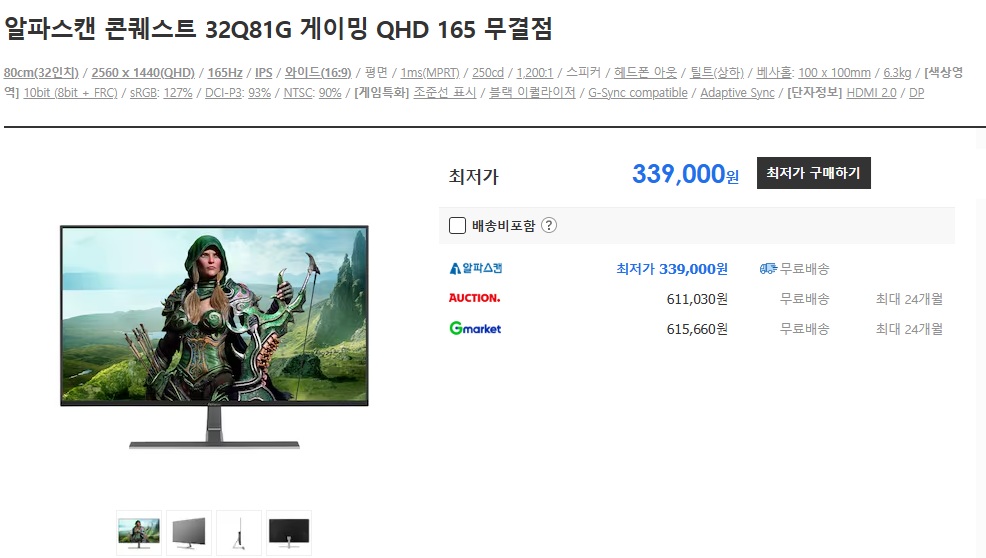Click the main monitor product image
This screenshot has height=558, width=986.
[x=214, y=337]
